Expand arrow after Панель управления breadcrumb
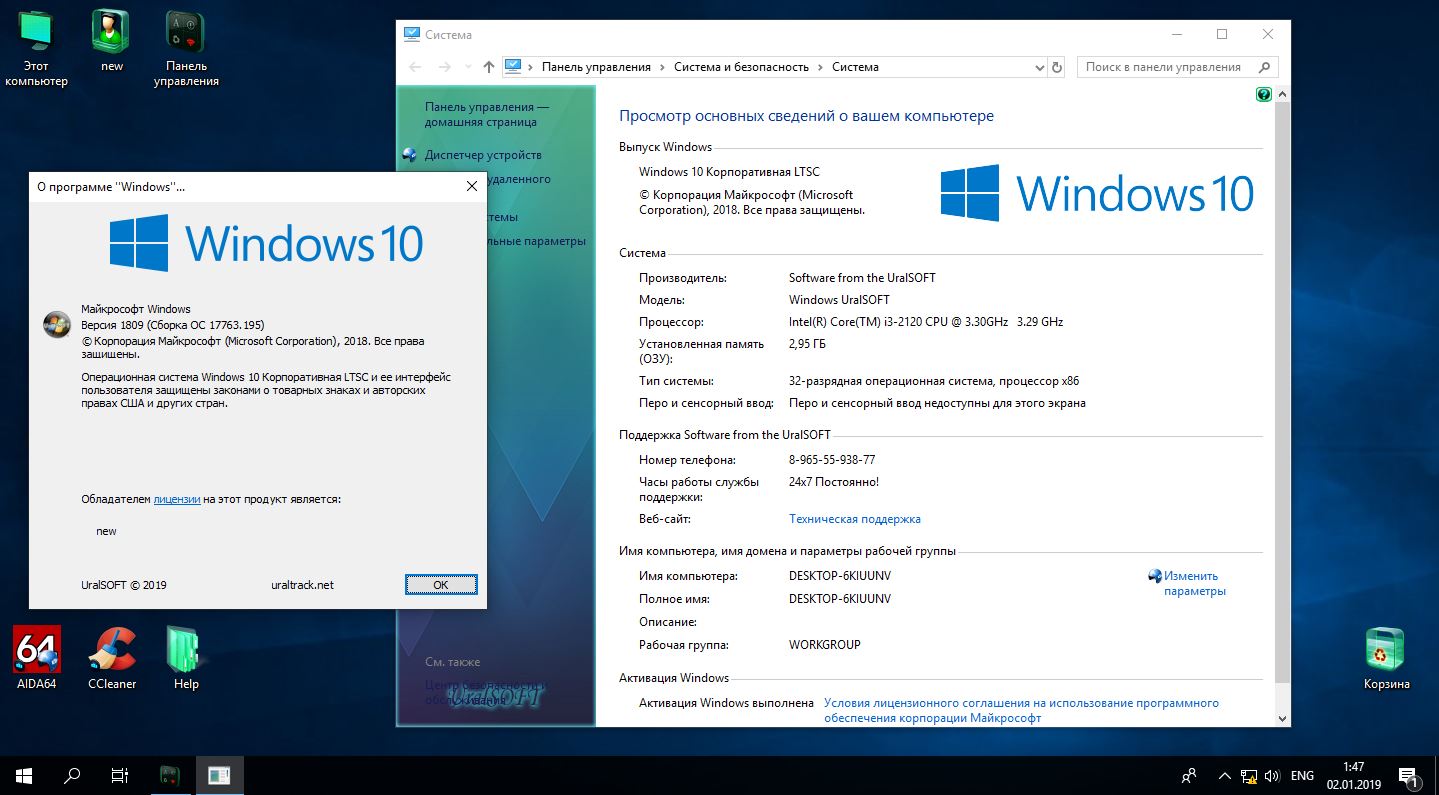The image size is (1439, 795). [662, 67]
